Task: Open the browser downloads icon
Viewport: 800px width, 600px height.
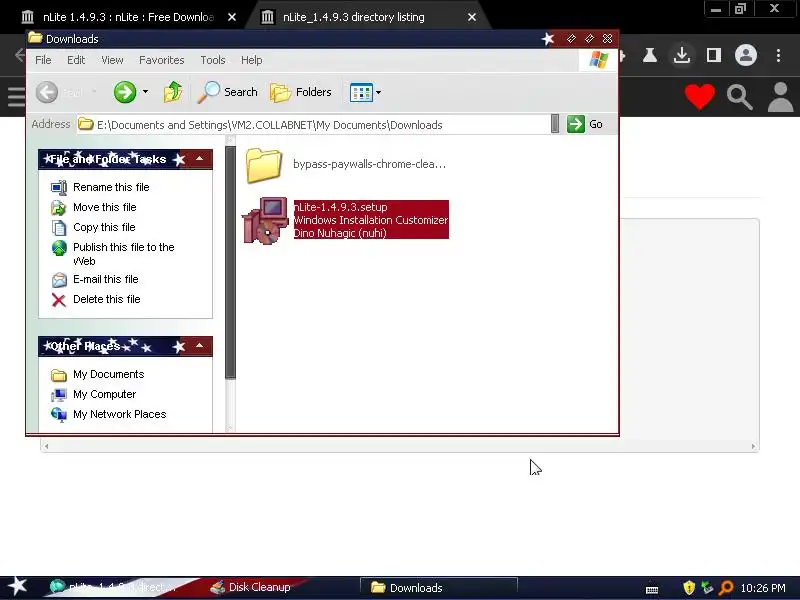Action: 682,55
